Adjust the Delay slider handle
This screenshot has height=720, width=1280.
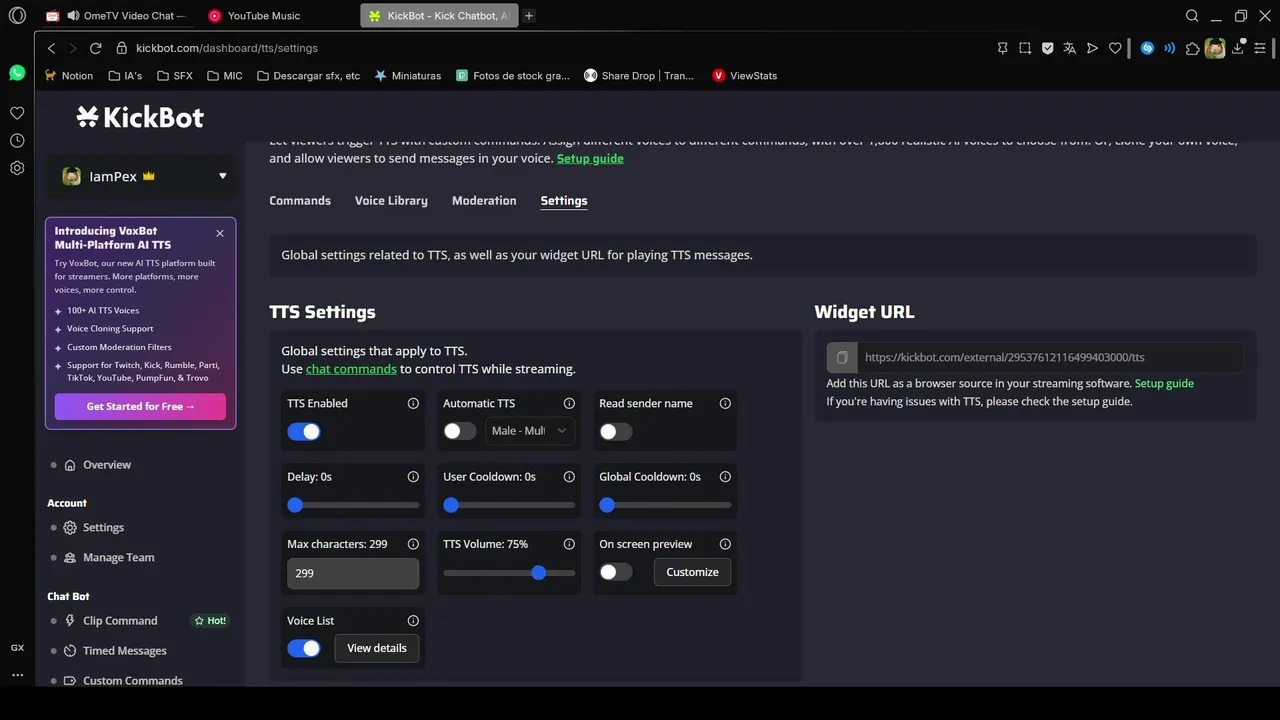pyautogui.click(x=295, y=505)
